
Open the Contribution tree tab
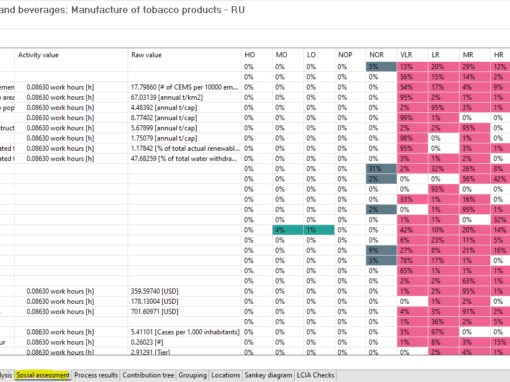148,375
